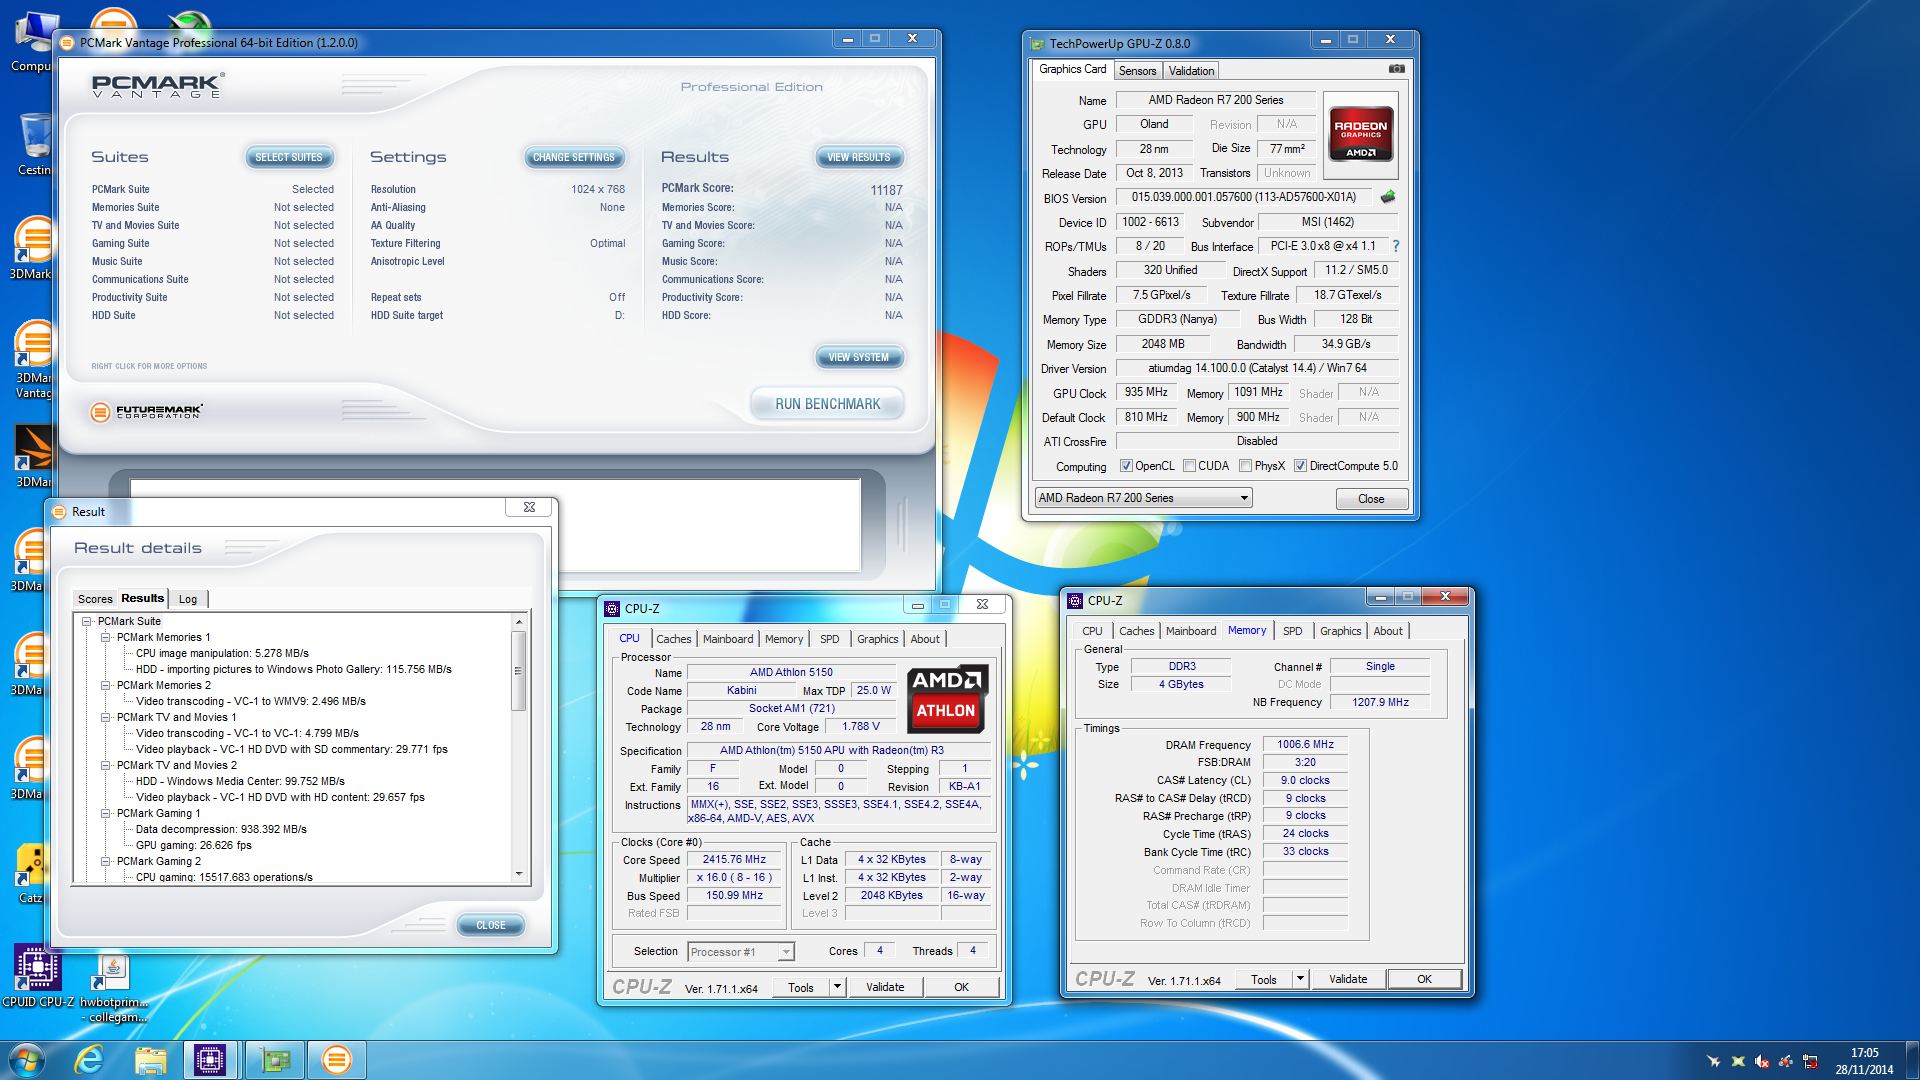Toggle the PhysX checkbox in GPU-Z

pyautogui.click(x=1245, y=466)
